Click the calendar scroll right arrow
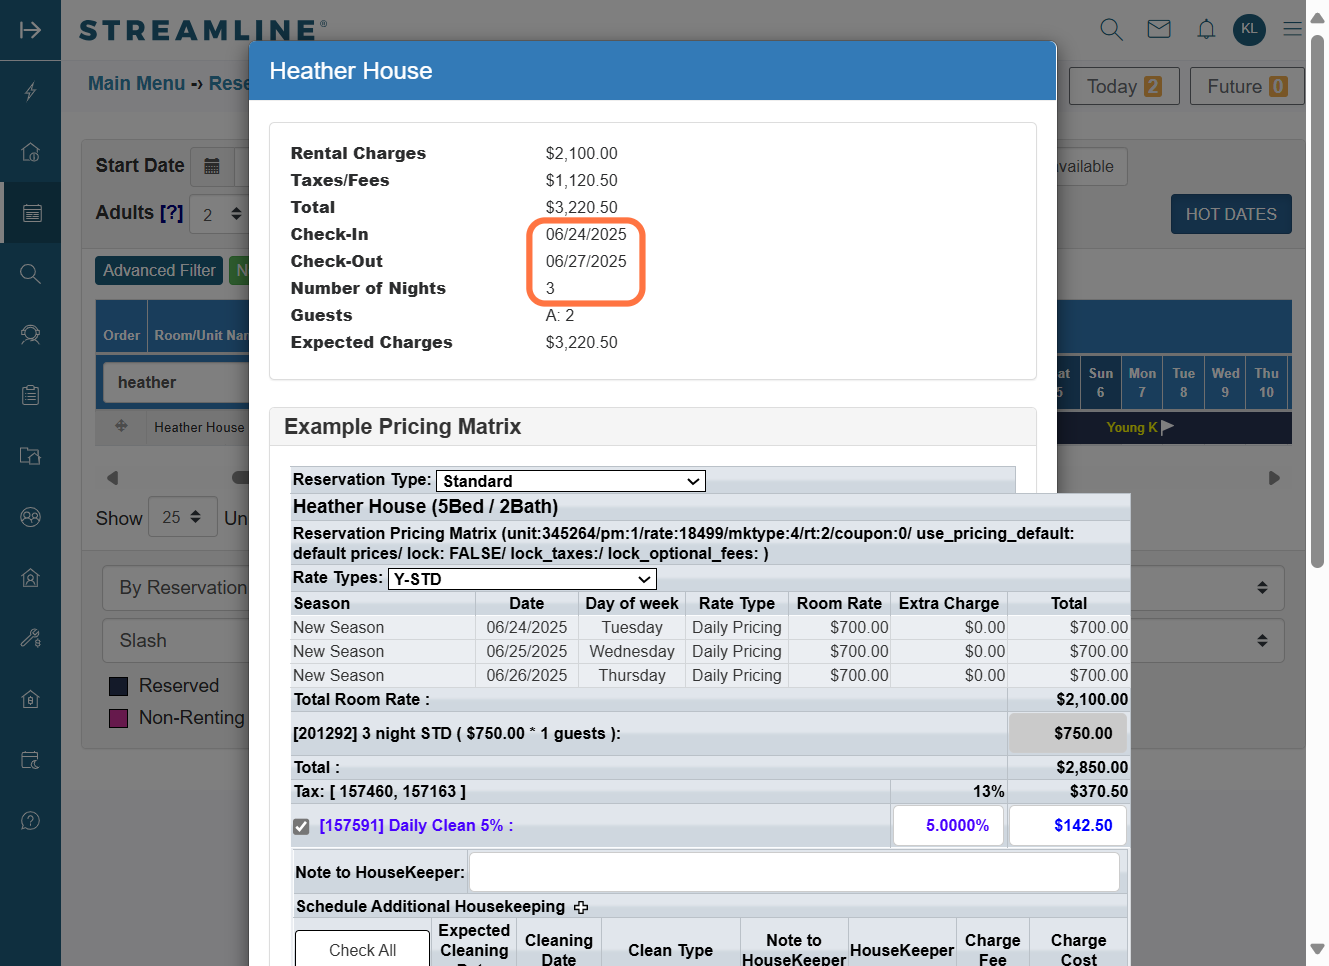This screenshot has height=966, width=1329. point(1274,478)
